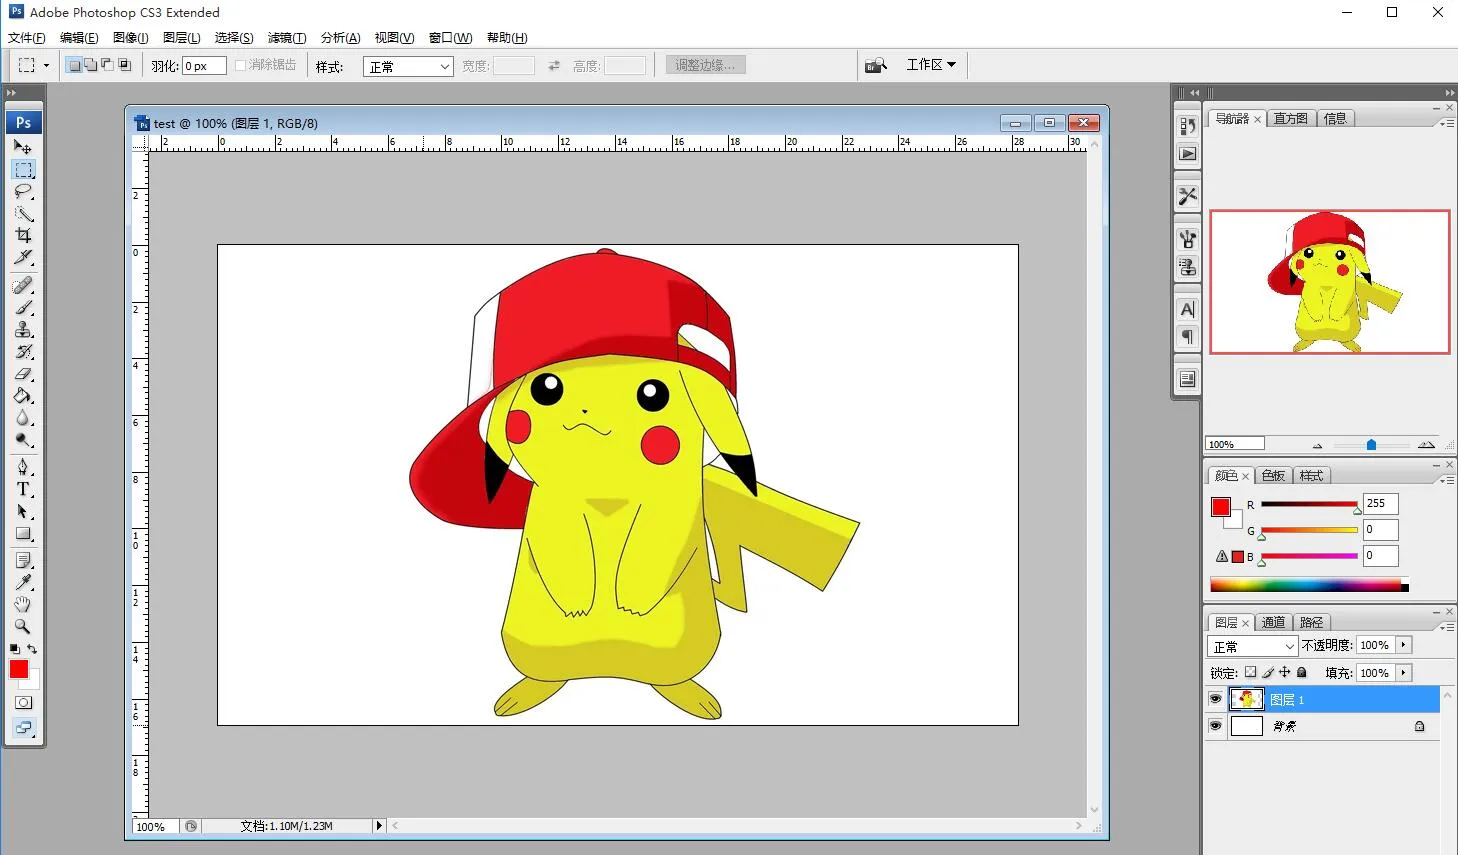
Task: Click the 羽化 feather input field
Action: [203, 66]
